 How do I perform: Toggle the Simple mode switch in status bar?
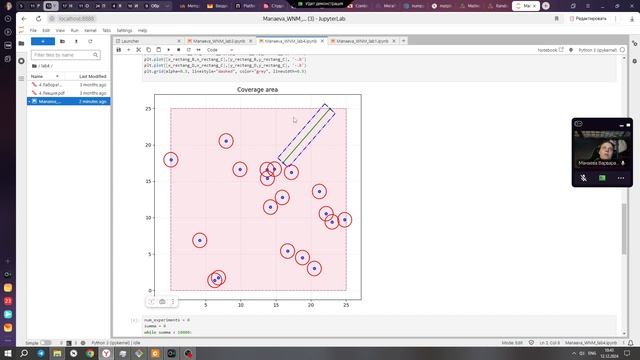click(46, 343)
